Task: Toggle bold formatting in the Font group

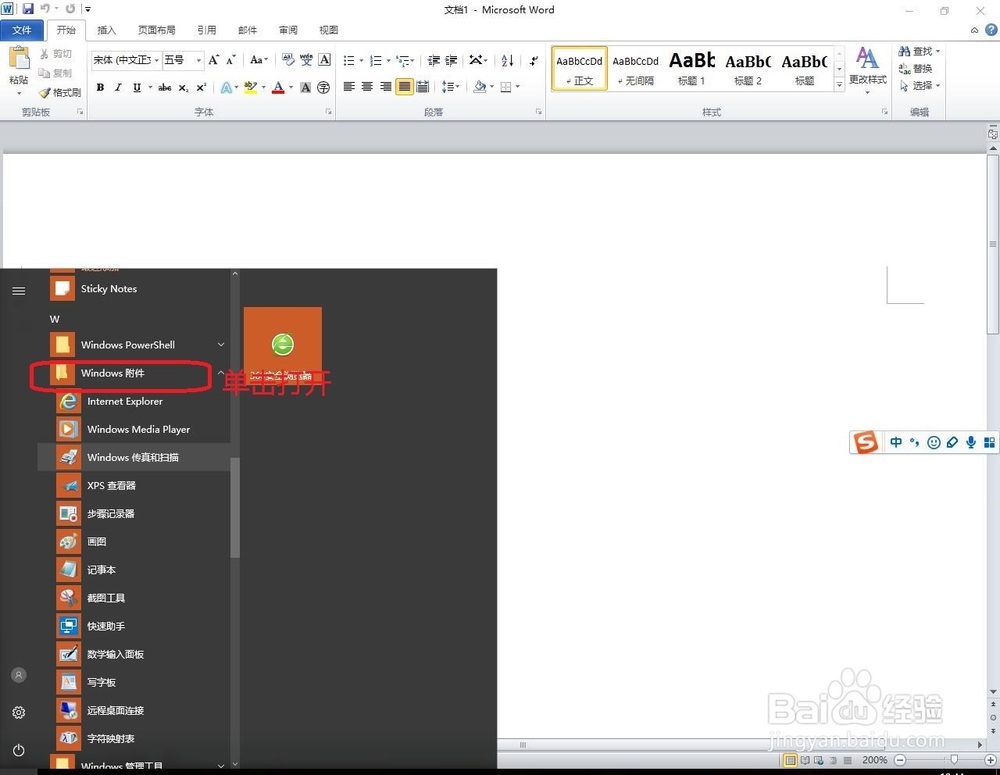Action: coord(100,87)
